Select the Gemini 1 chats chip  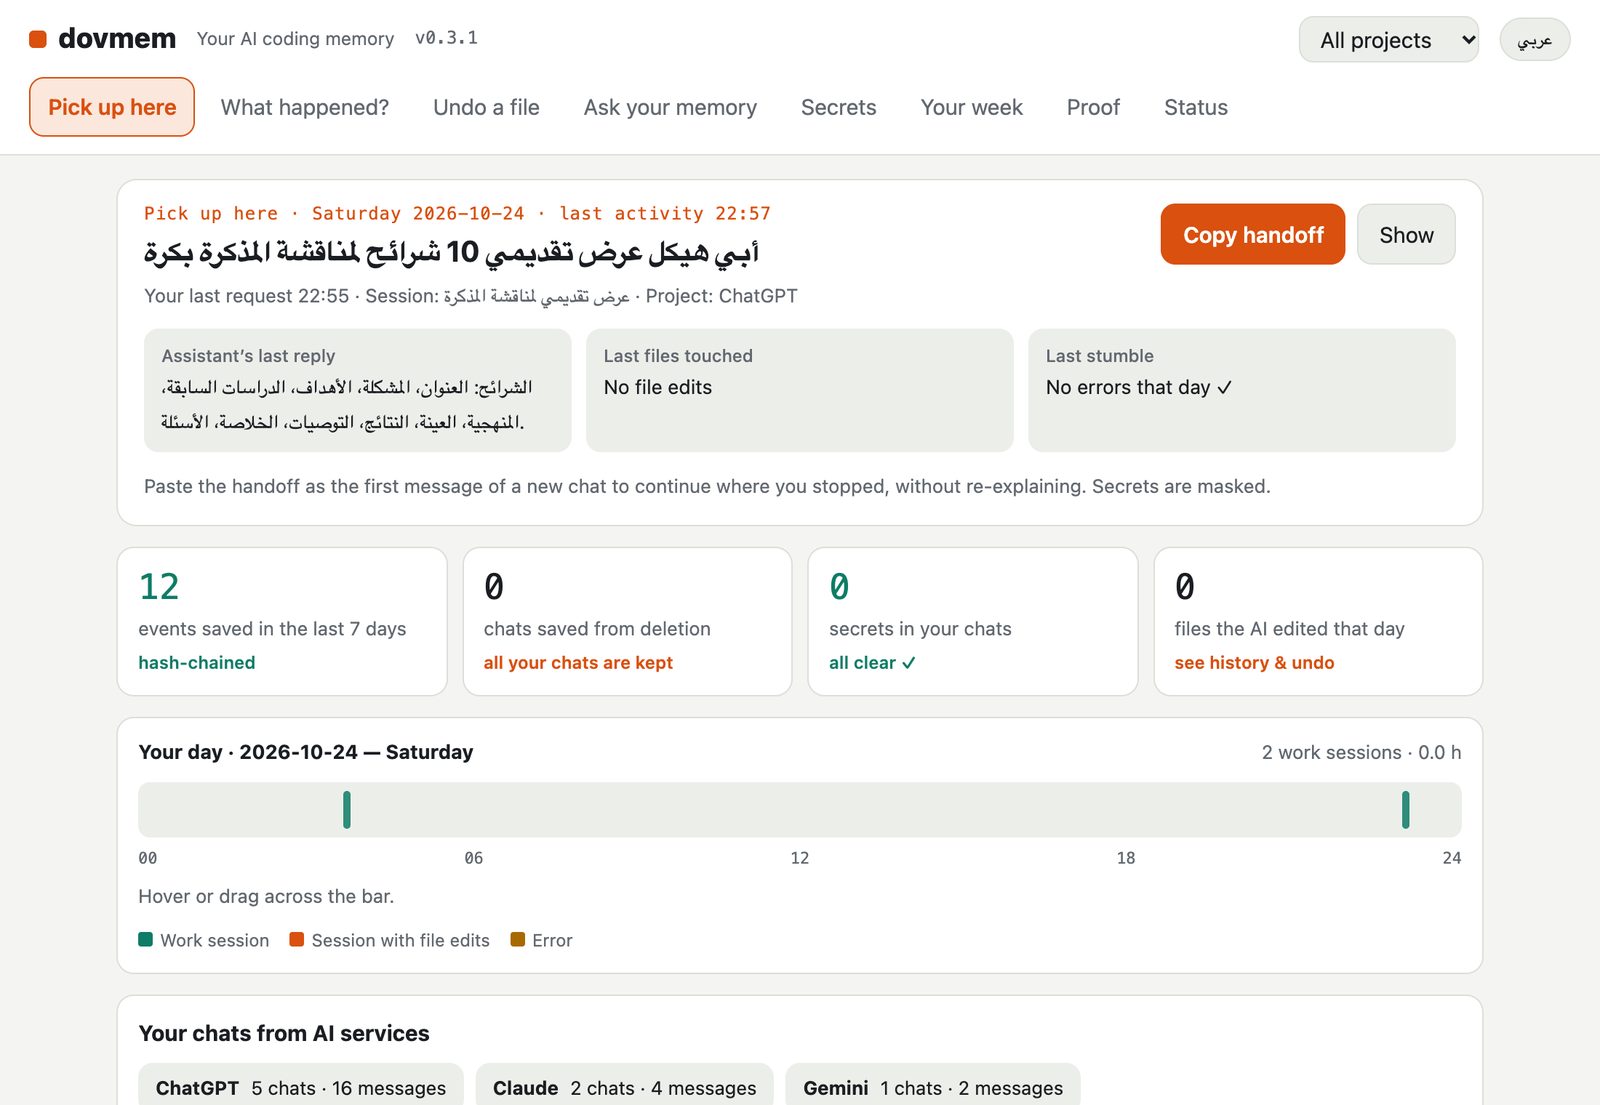(x=933, y=1087)
